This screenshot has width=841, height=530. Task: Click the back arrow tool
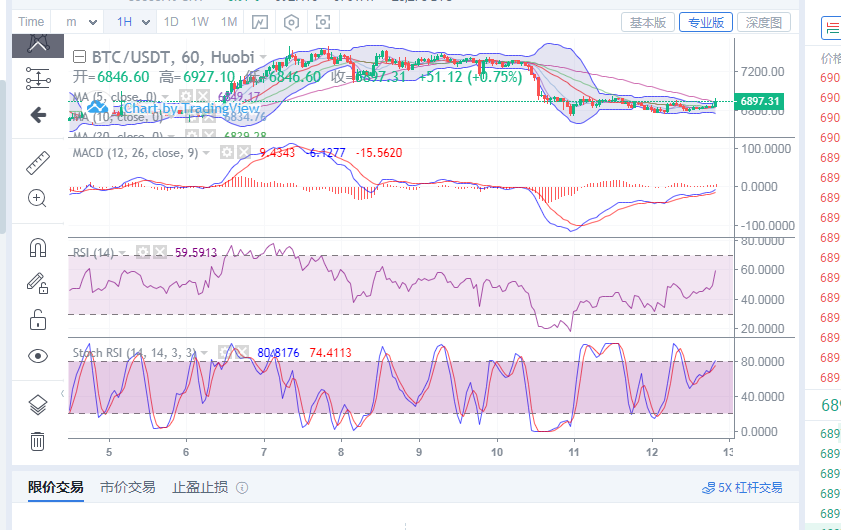[x=38, y=114]
